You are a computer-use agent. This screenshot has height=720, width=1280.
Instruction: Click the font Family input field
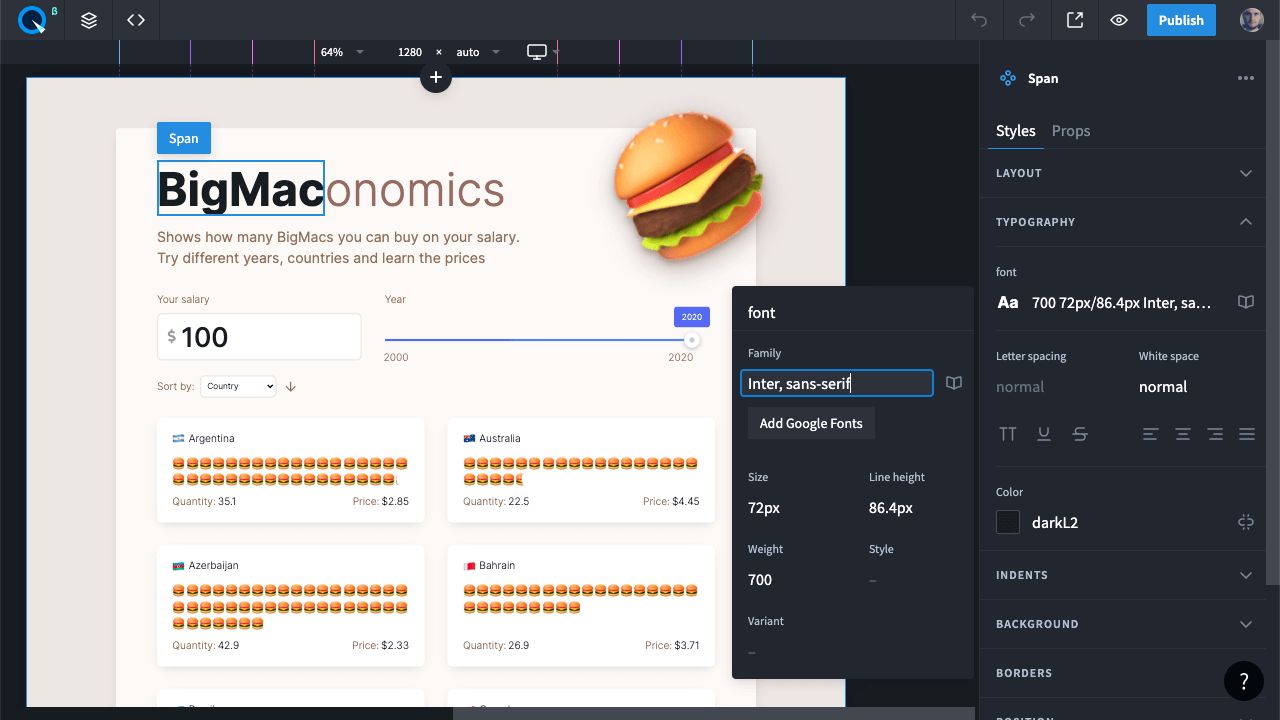[837, 383]
